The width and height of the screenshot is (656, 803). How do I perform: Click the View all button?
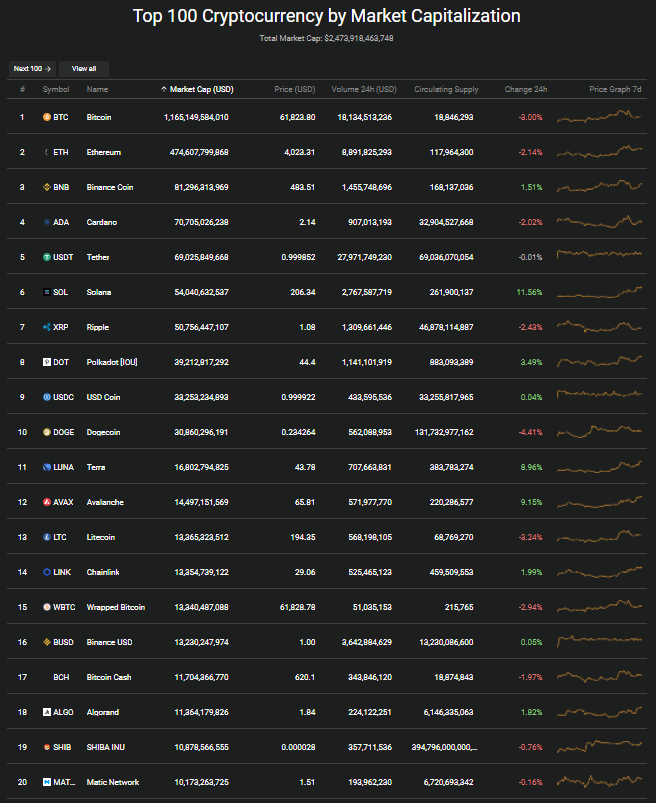[x=83, y=69]
